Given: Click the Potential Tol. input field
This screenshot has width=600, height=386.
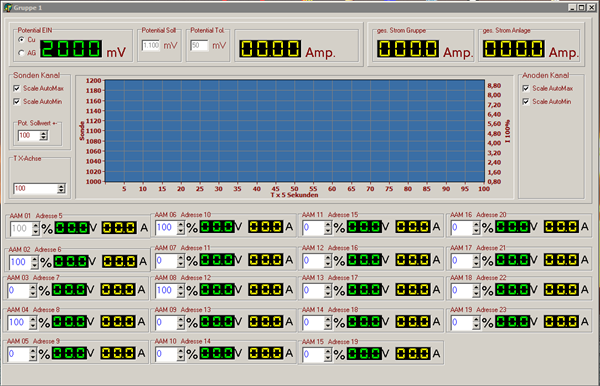Looking at the screenshot, I should [x=199, y=46].
